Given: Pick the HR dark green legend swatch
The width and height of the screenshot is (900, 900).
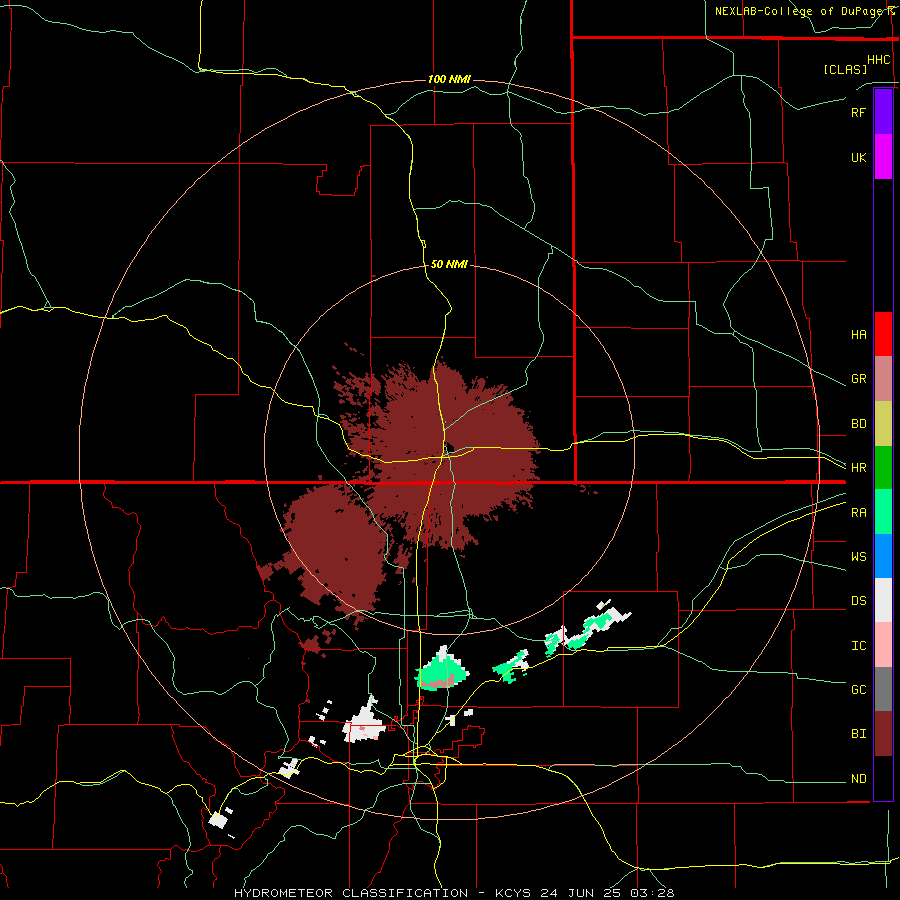Looking at the screenshot, I should [883, 468].
